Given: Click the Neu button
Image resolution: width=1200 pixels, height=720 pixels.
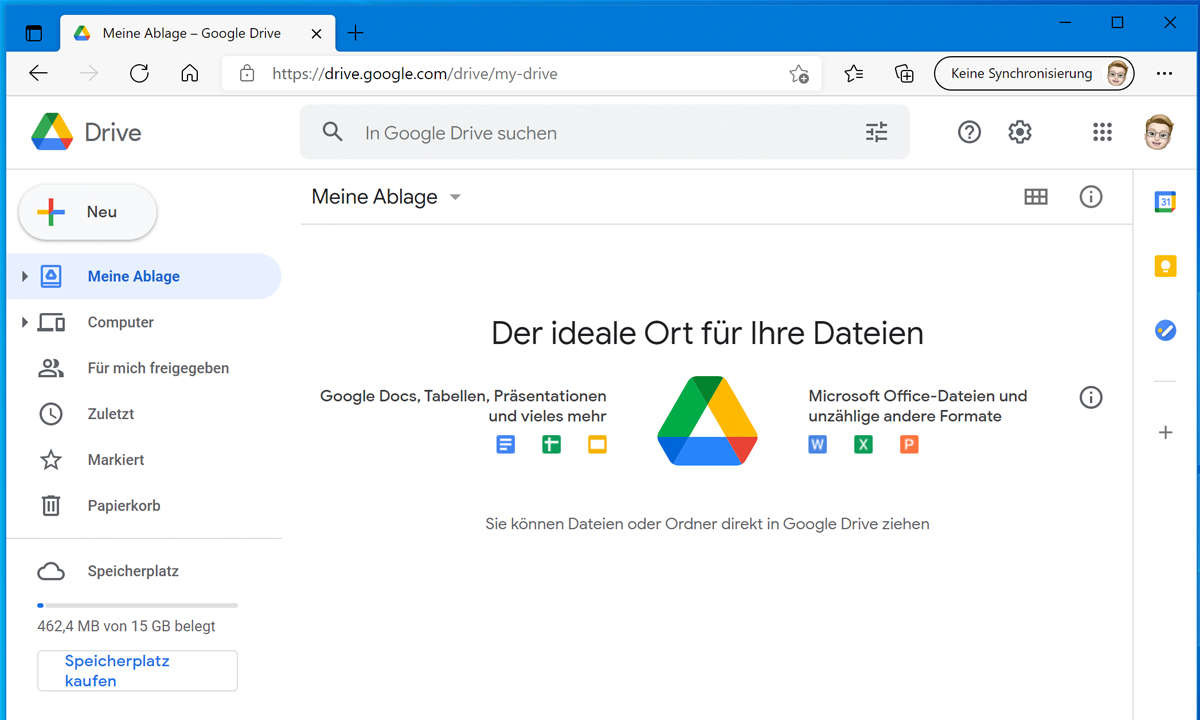Looking at the screenshot, I should click(88, 212).
